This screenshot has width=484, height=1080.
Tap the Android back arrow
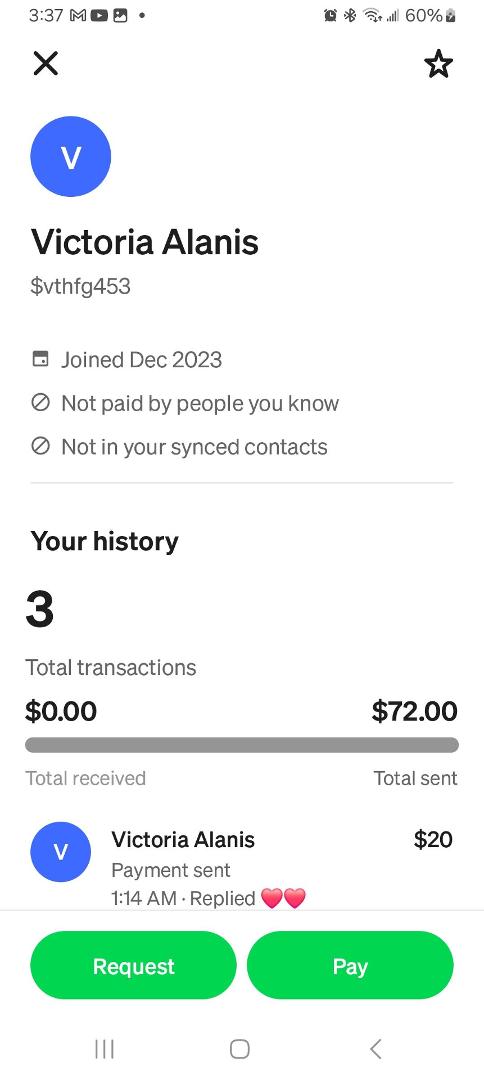[375, 1049]
